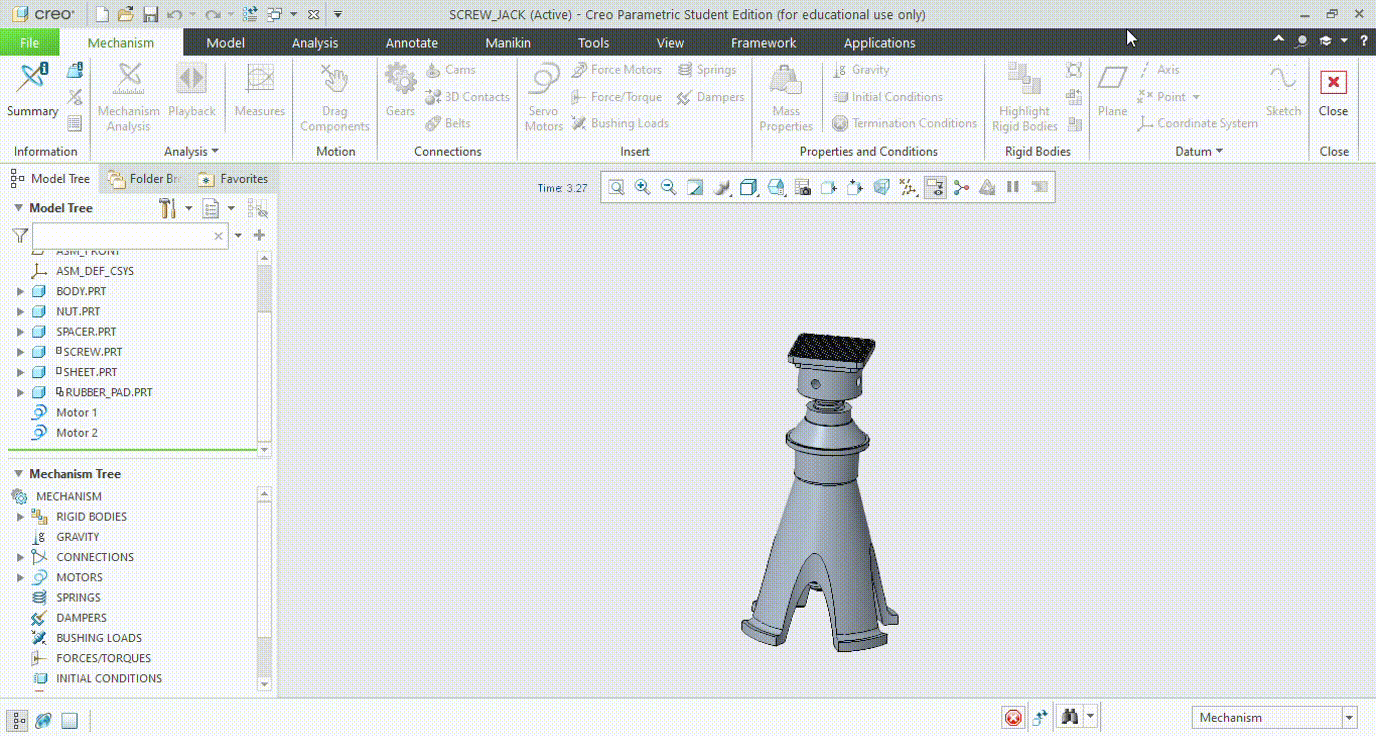The height and width of the screenshot is (736, 1376).
Task: Collapse the Model Tree section header
Action: [18, 208]
